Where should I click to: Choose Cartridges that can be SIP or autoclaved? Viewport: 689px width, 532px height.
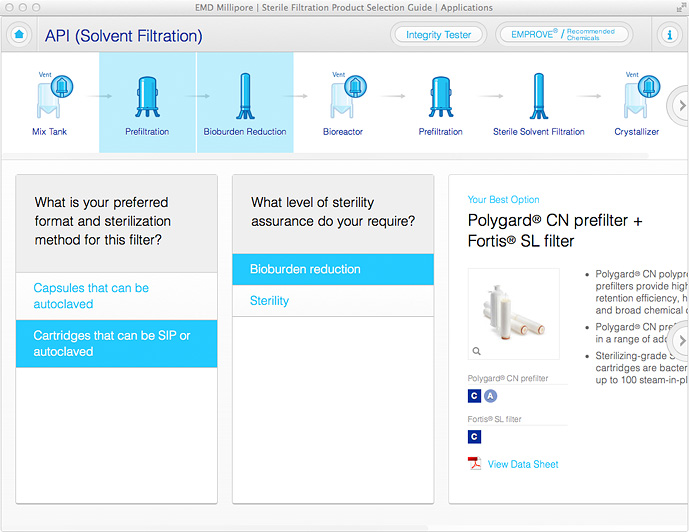[x=116, y=344]
